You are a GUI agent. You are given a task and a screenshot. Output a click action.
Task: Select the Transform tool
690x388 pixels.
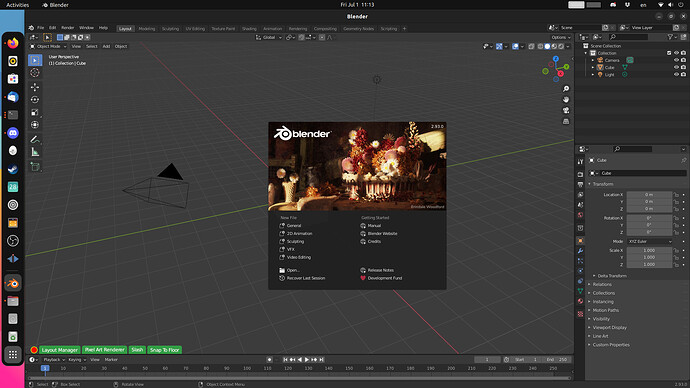[x=35, y=125]
